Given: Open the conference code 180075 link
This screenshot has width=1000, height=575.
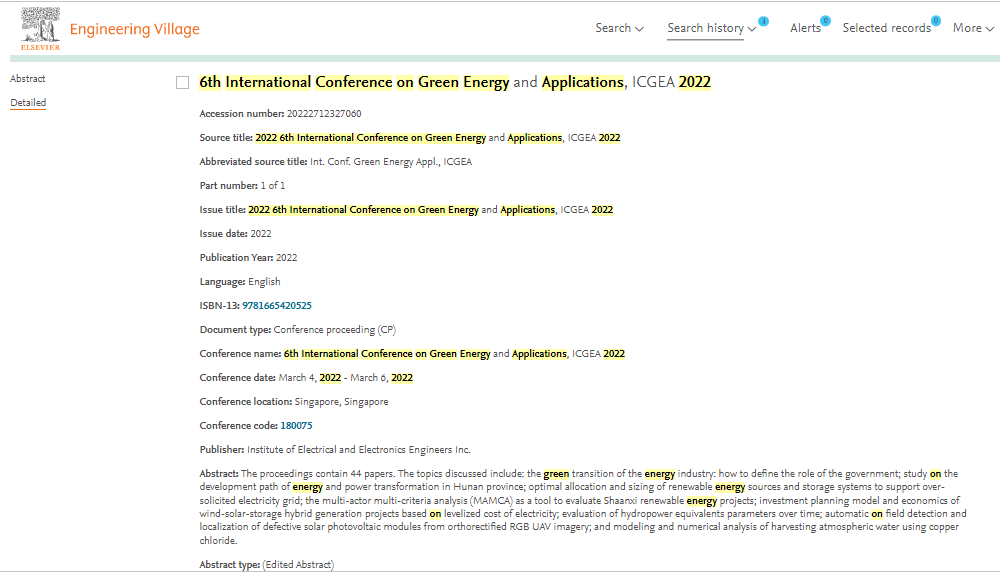Looking at the screenshot, I should pos(297,425).
